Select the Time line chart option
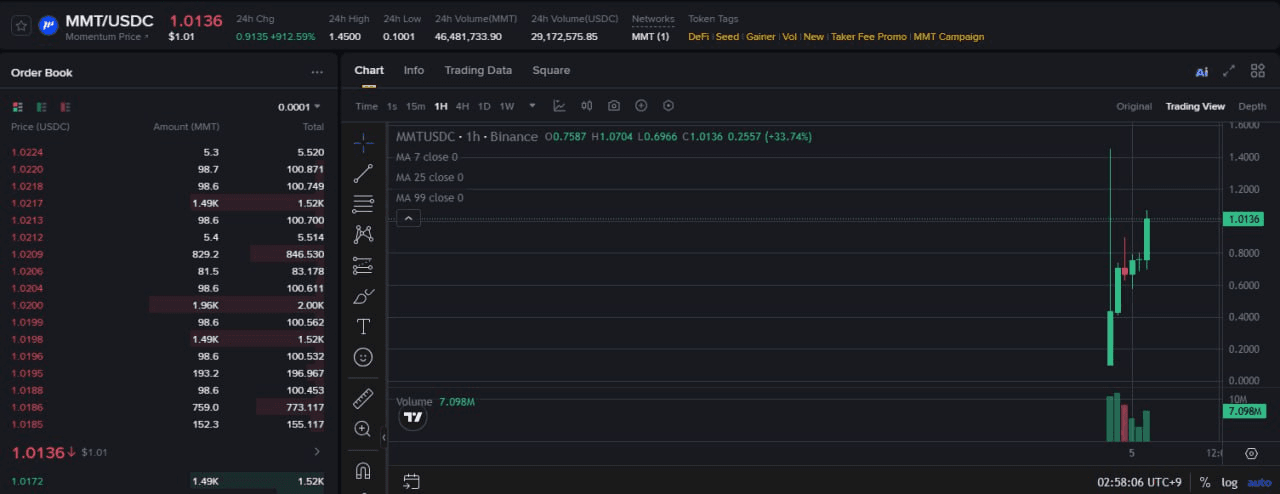 367,106
